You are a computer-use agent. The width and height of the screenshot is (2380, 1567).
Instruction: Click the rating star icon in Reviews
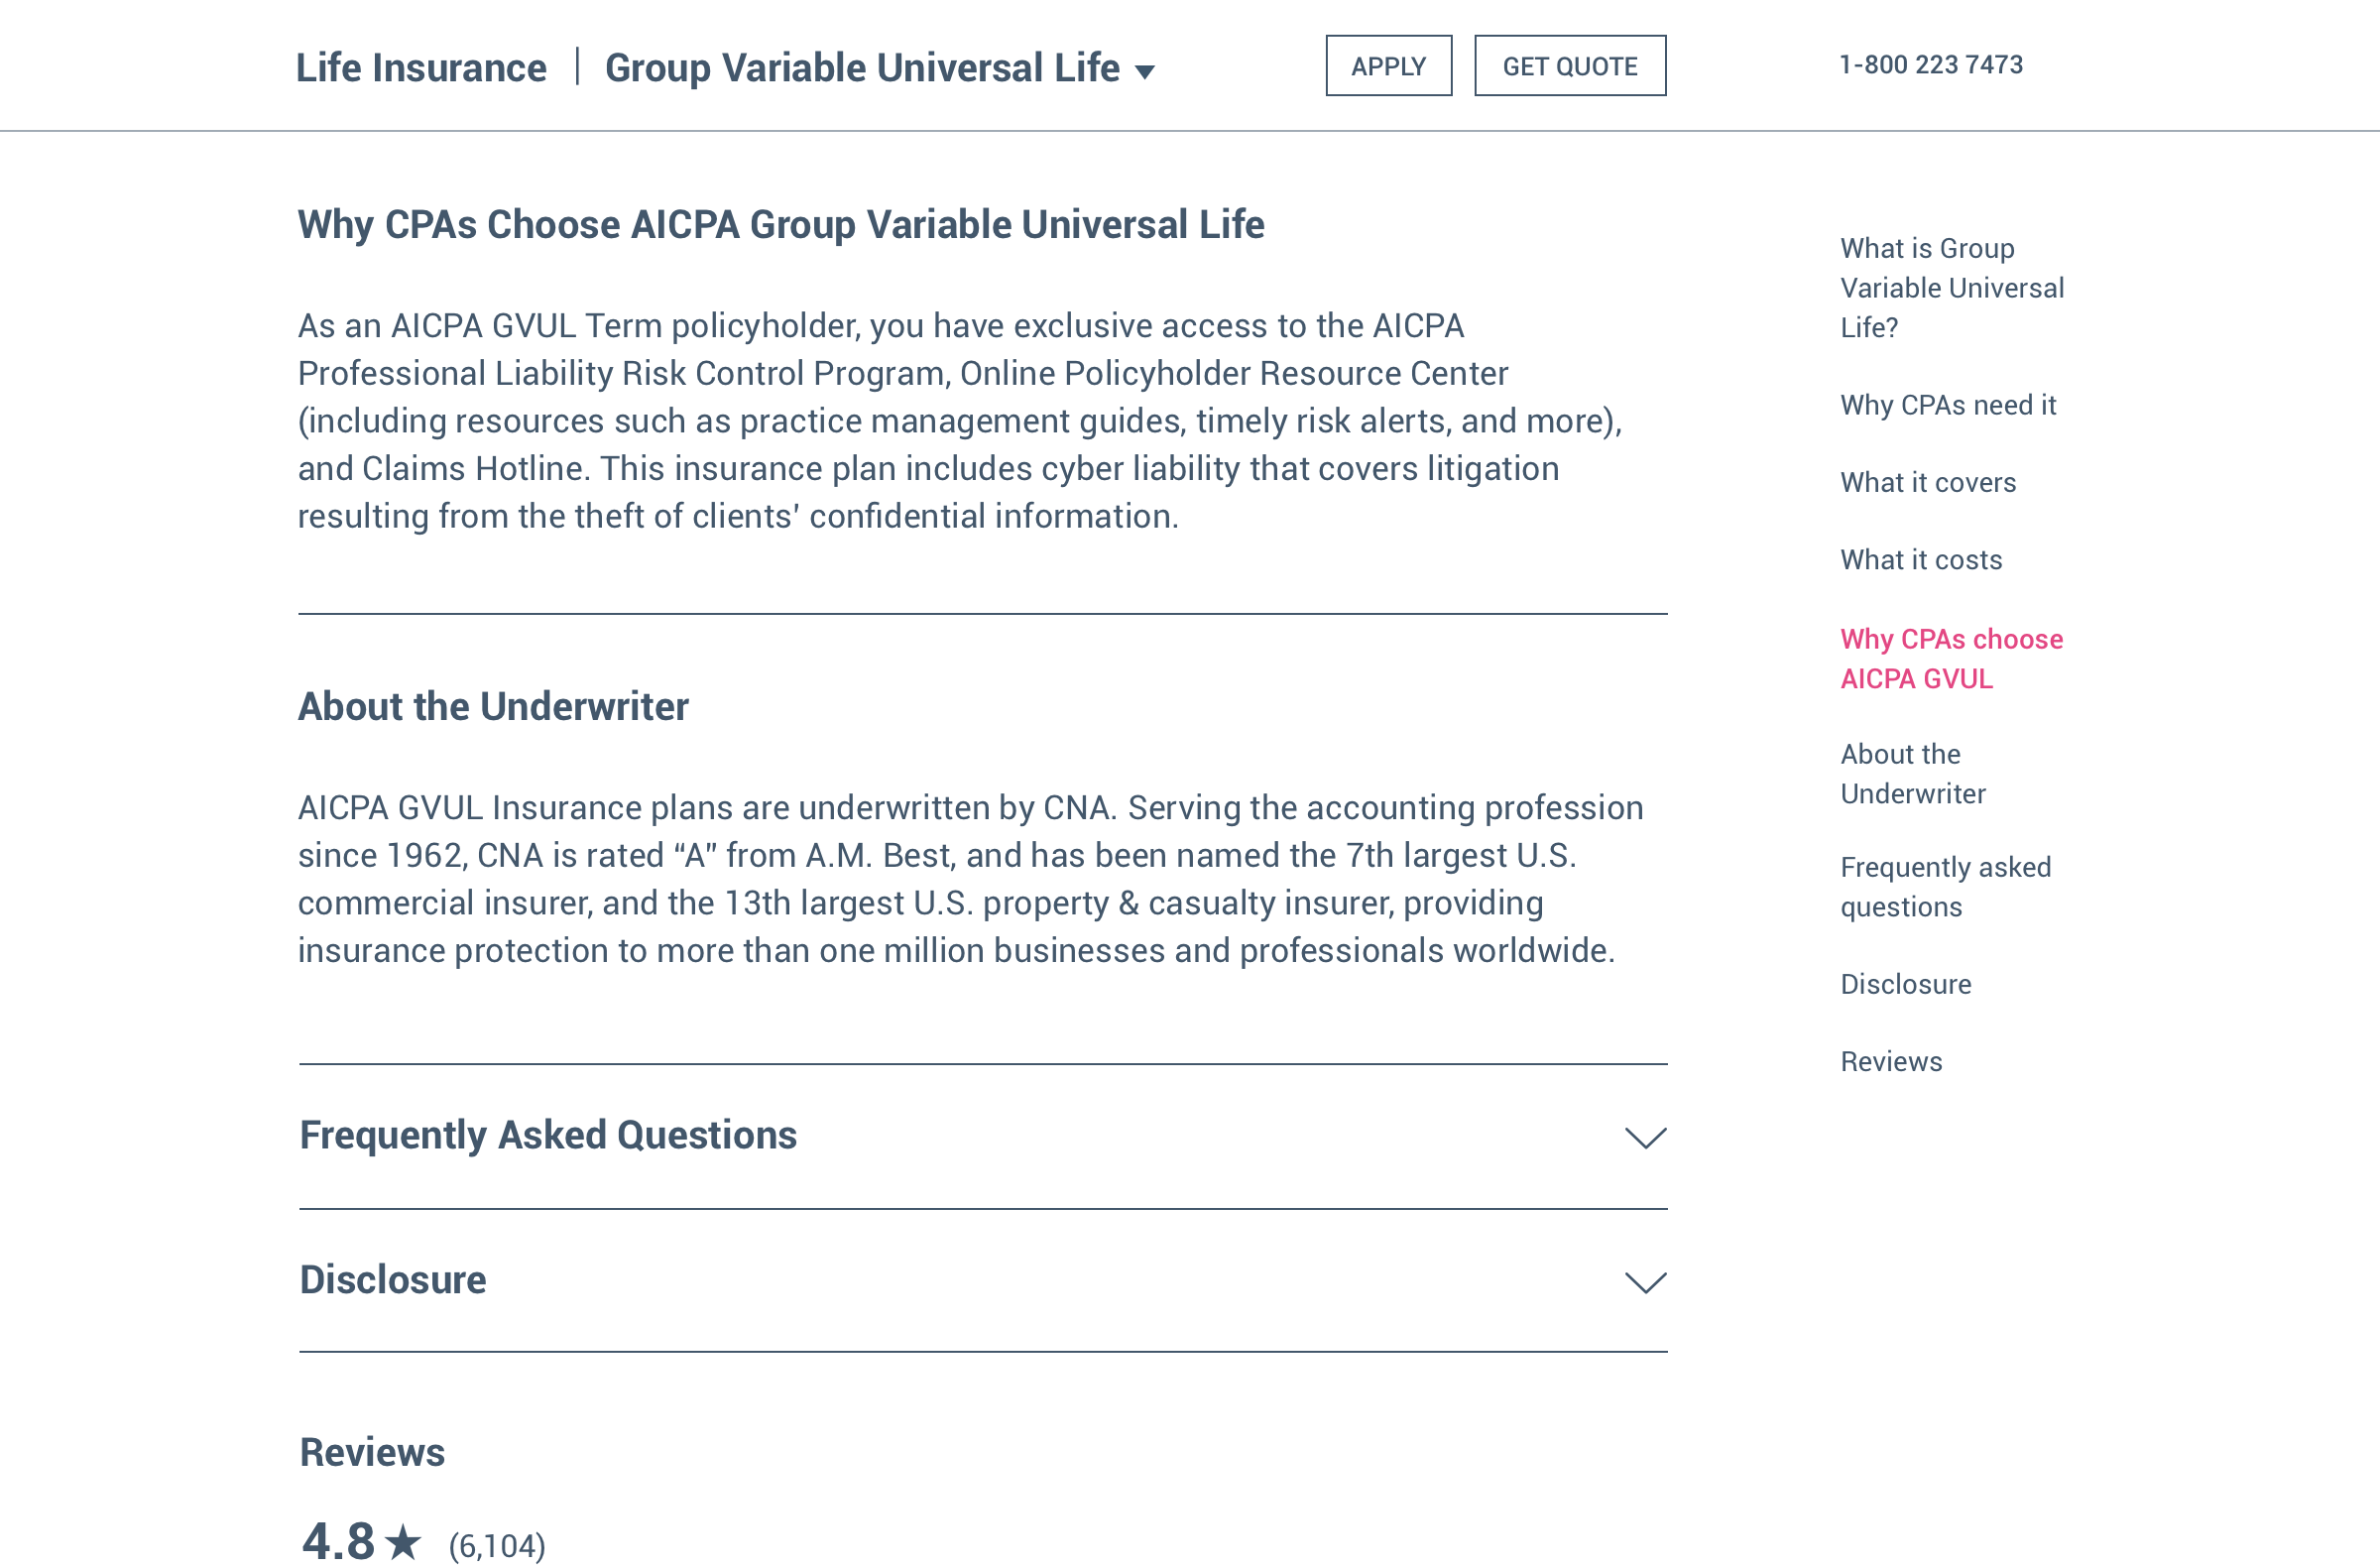point(403,1541)
